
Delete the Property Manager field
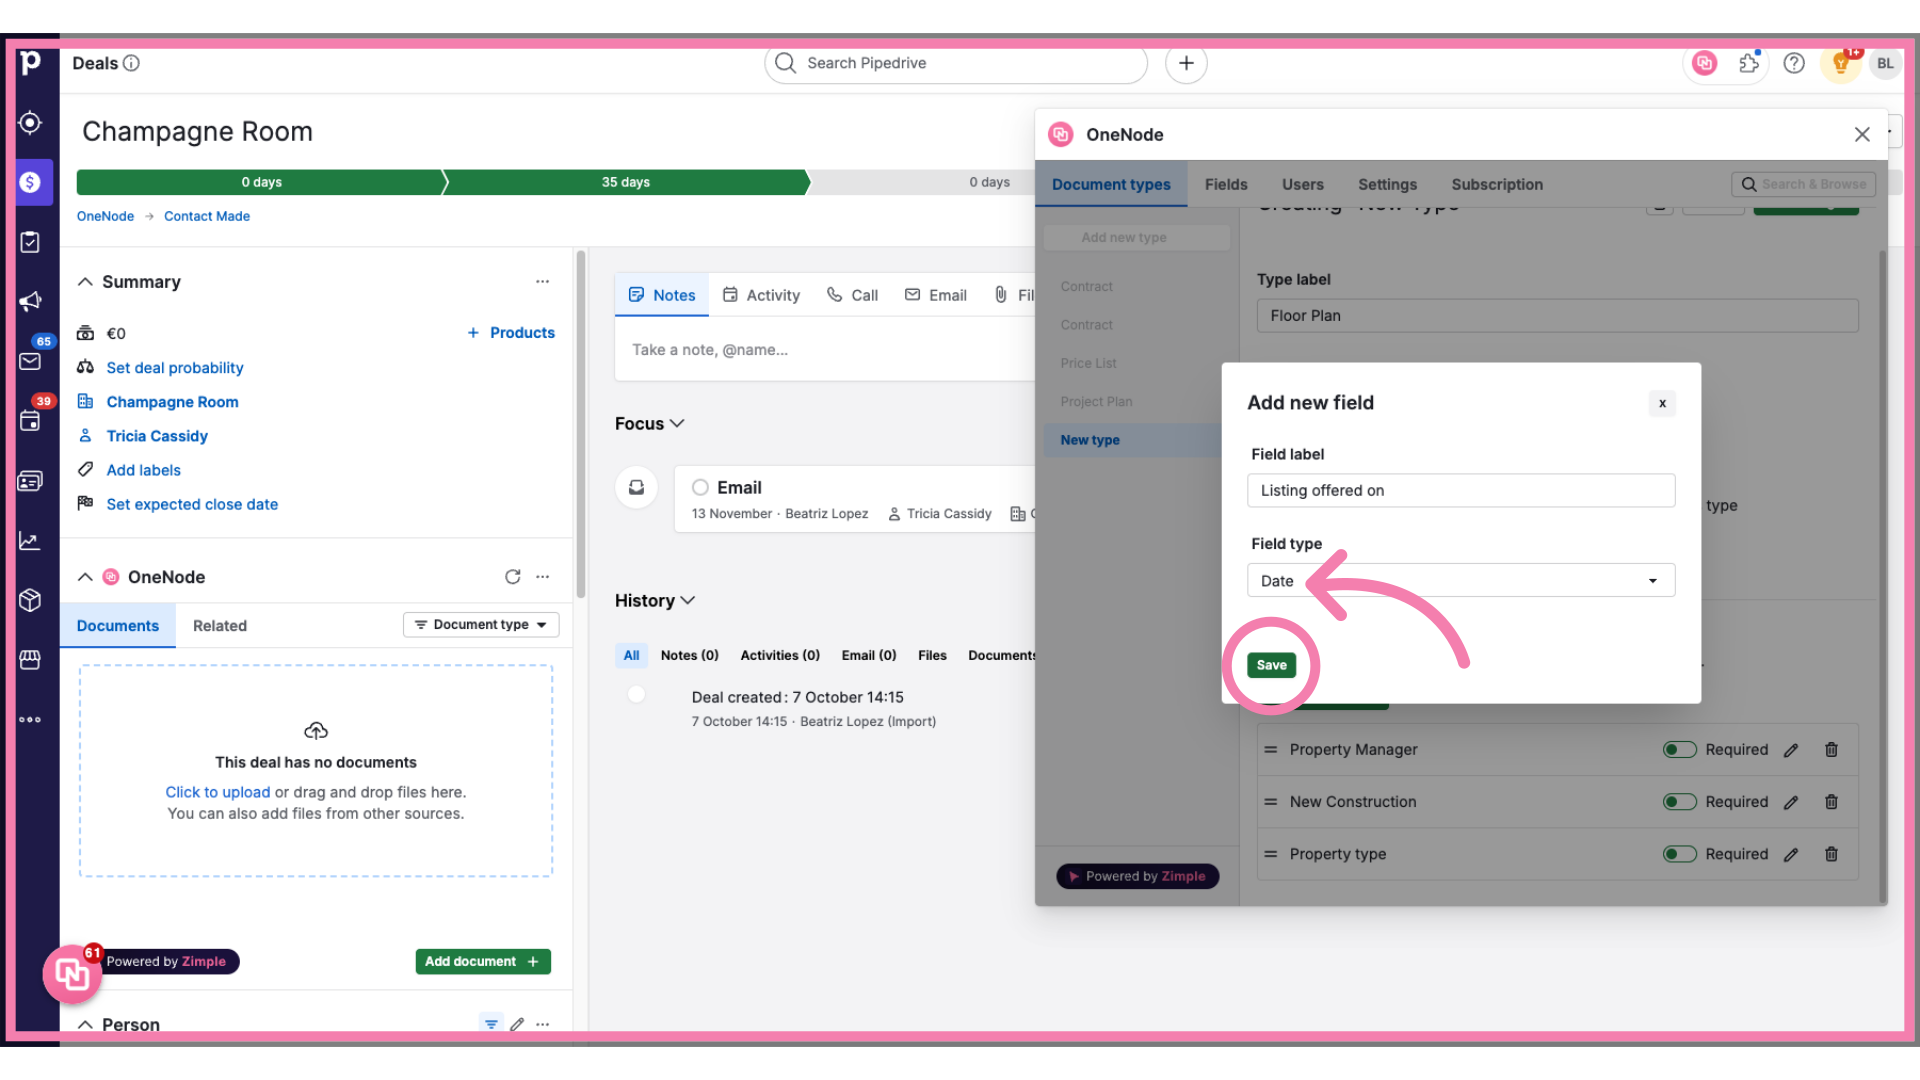1831,750
